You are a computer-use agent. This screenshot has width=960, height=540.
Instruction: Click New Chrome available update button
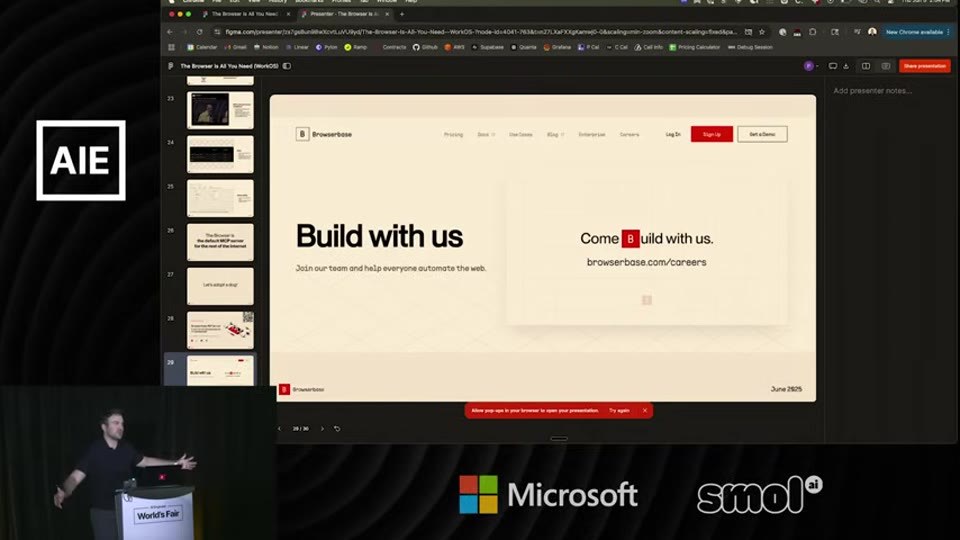(x=917, y=32)
